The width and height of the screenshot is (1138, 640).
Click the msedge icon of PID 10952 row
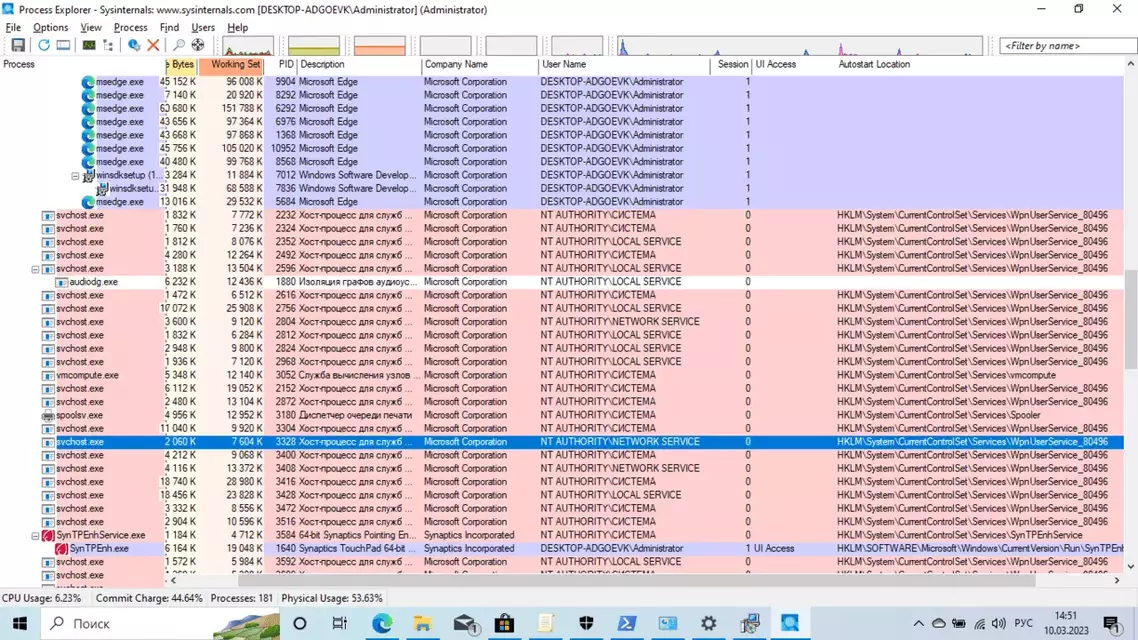(89, 149)
